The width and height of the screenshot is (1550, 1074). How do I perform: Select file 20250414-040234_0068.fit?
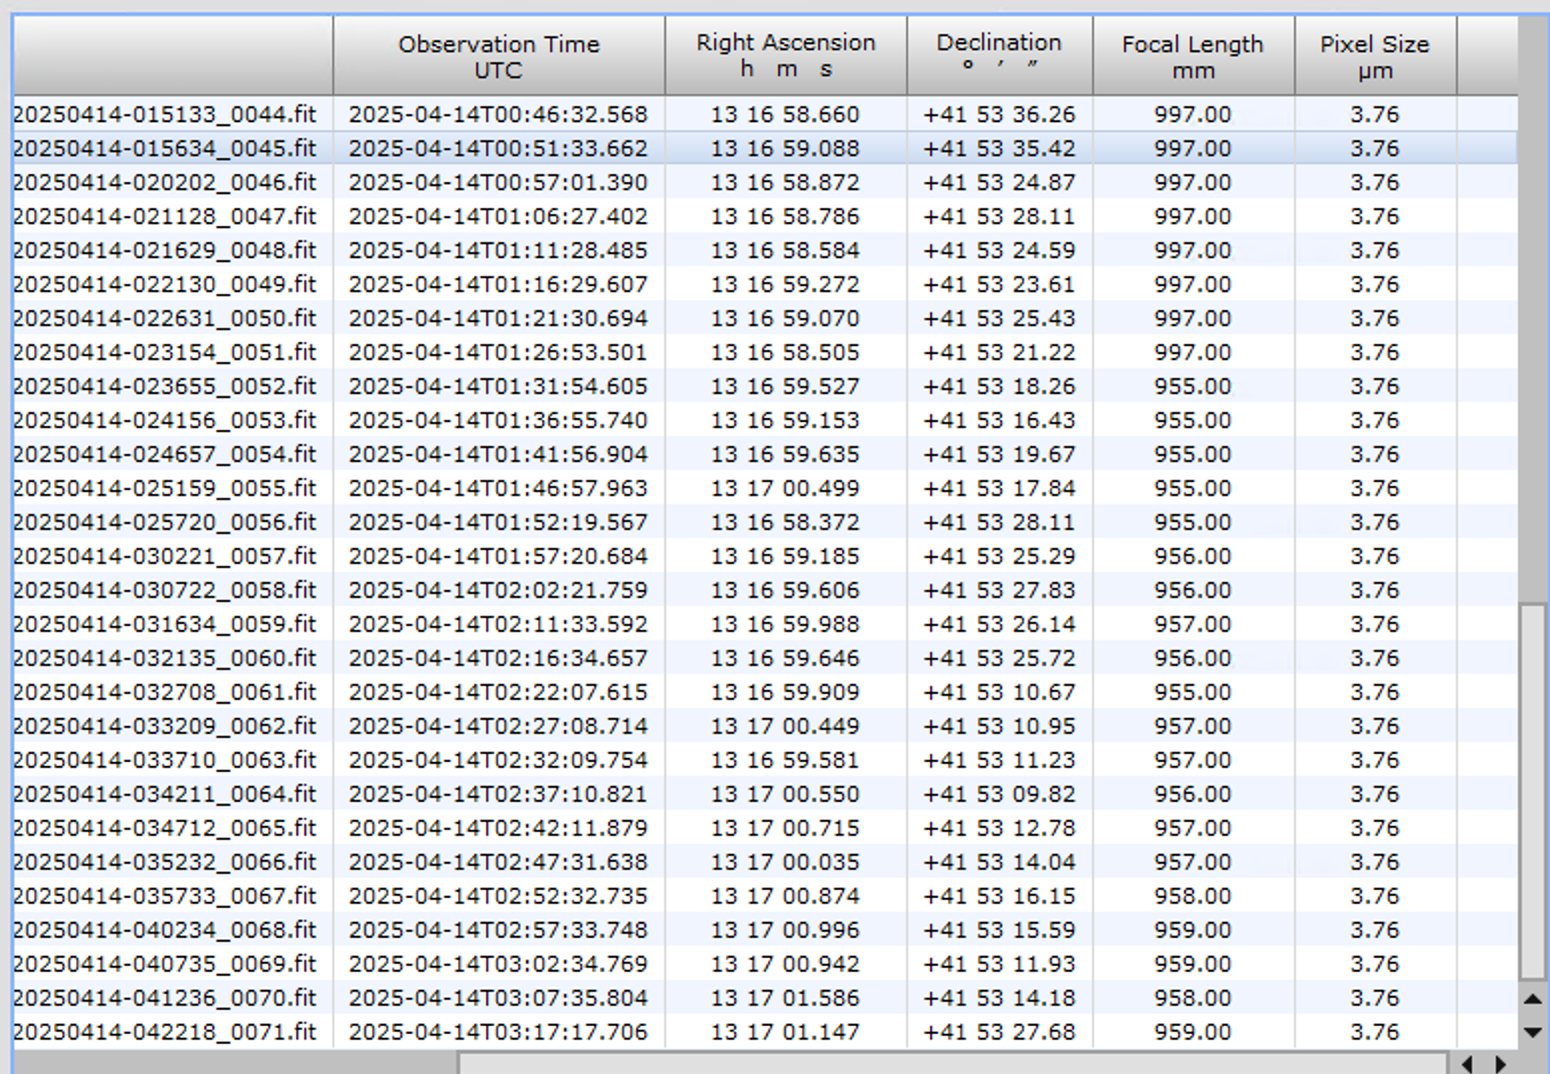point(165,930)
